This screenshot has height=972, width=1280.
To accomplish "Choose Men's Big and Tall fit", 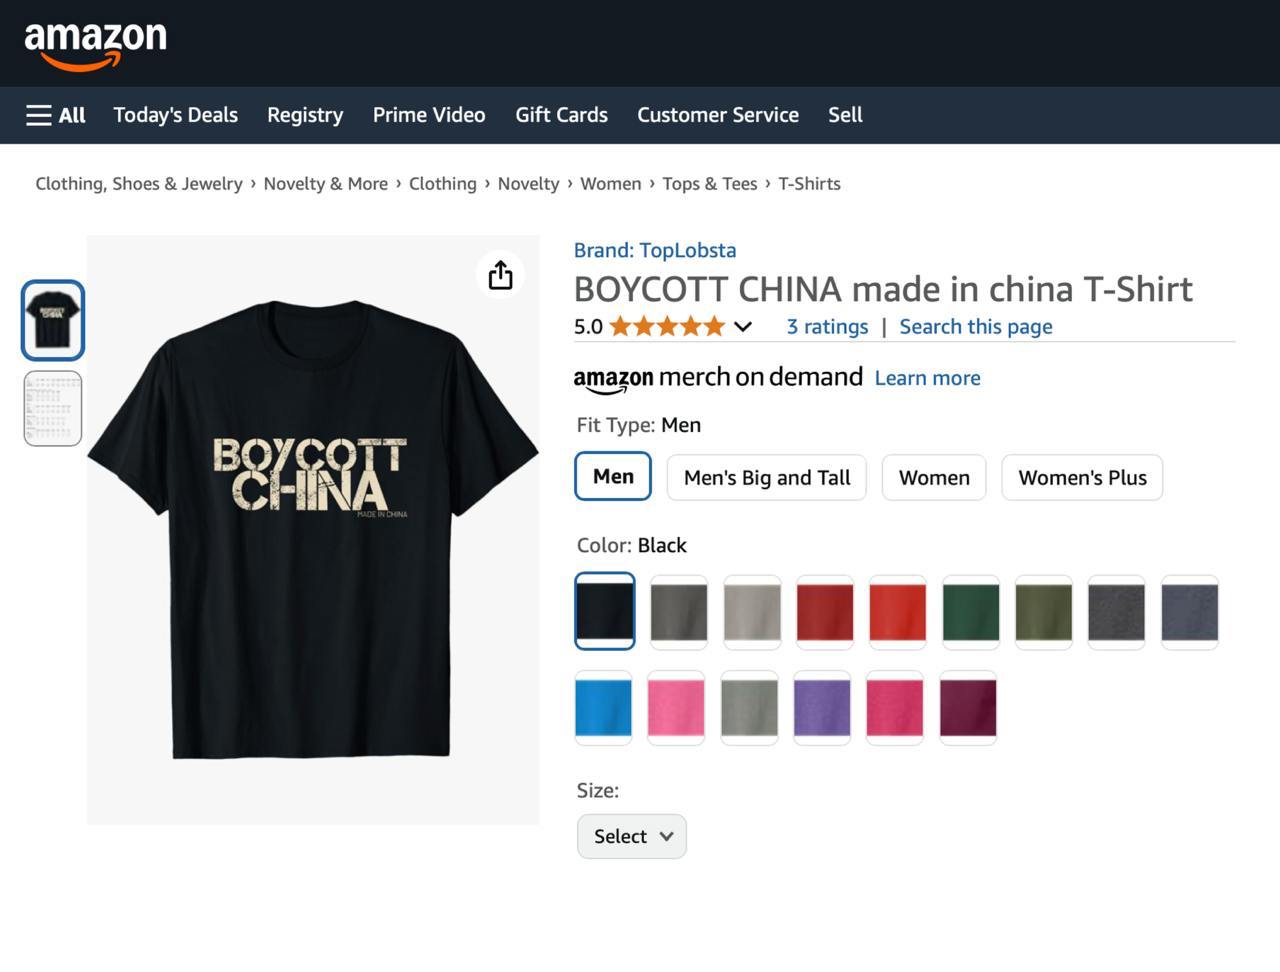I will (767, 477).
